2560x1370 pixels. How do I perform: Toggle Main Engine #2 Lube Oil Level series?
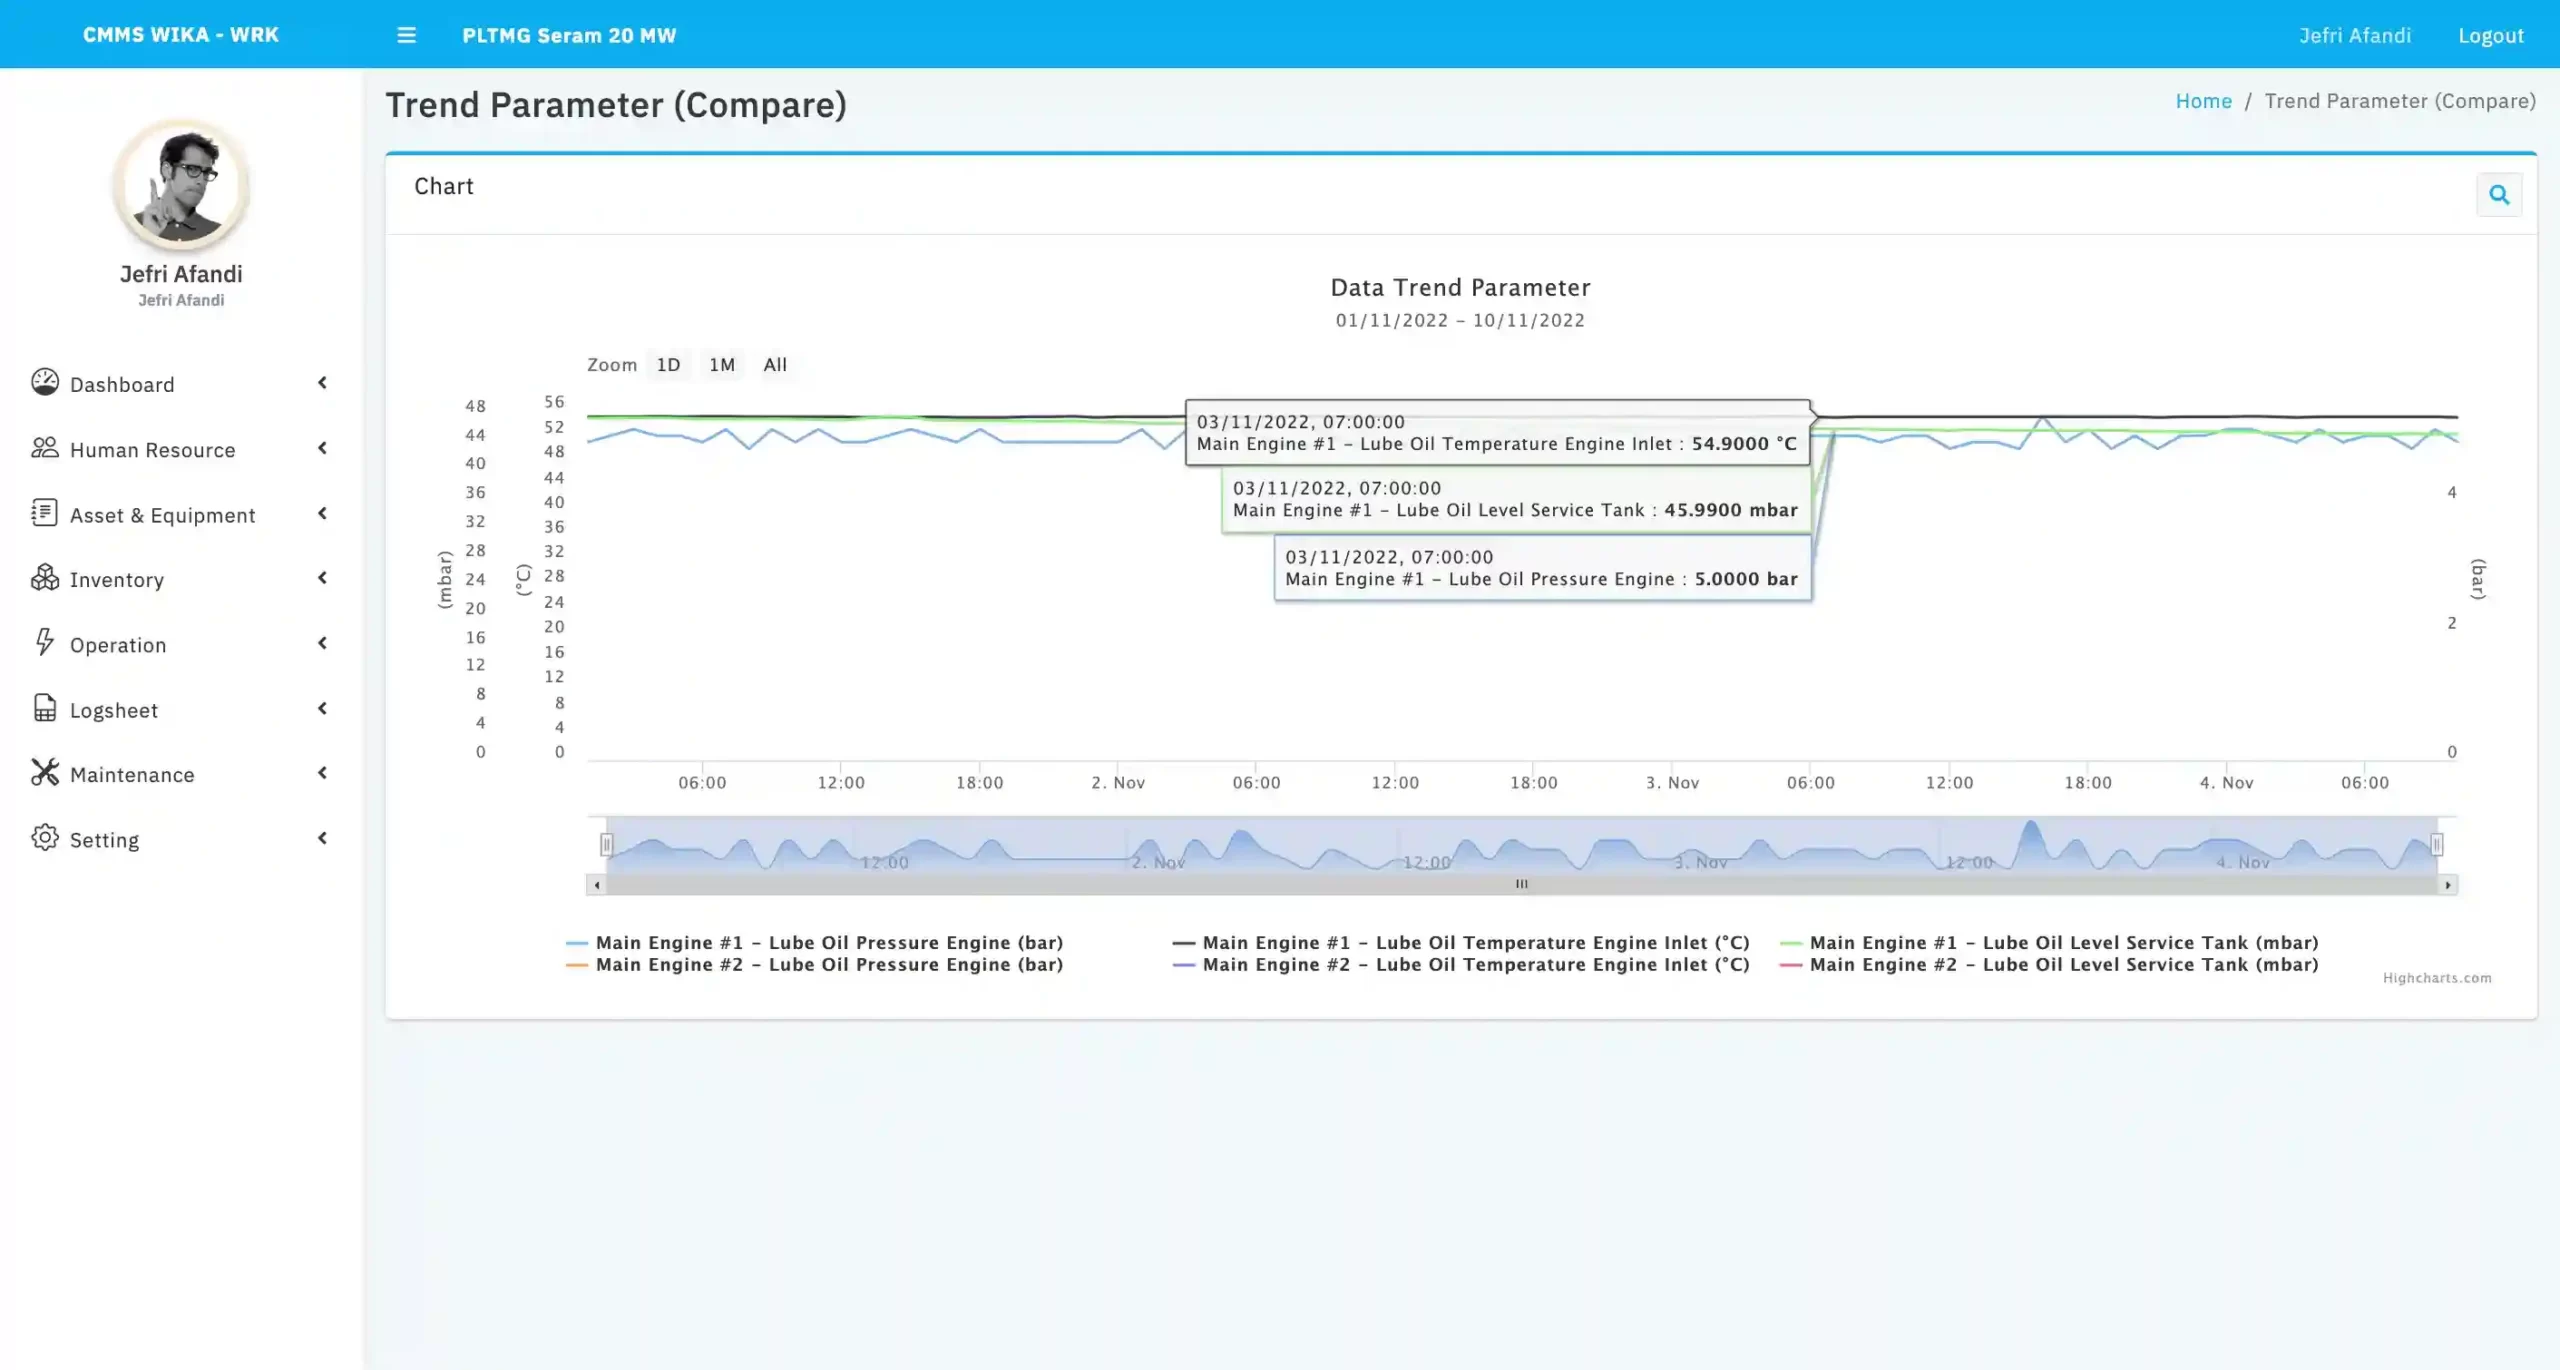point(2049,965)
